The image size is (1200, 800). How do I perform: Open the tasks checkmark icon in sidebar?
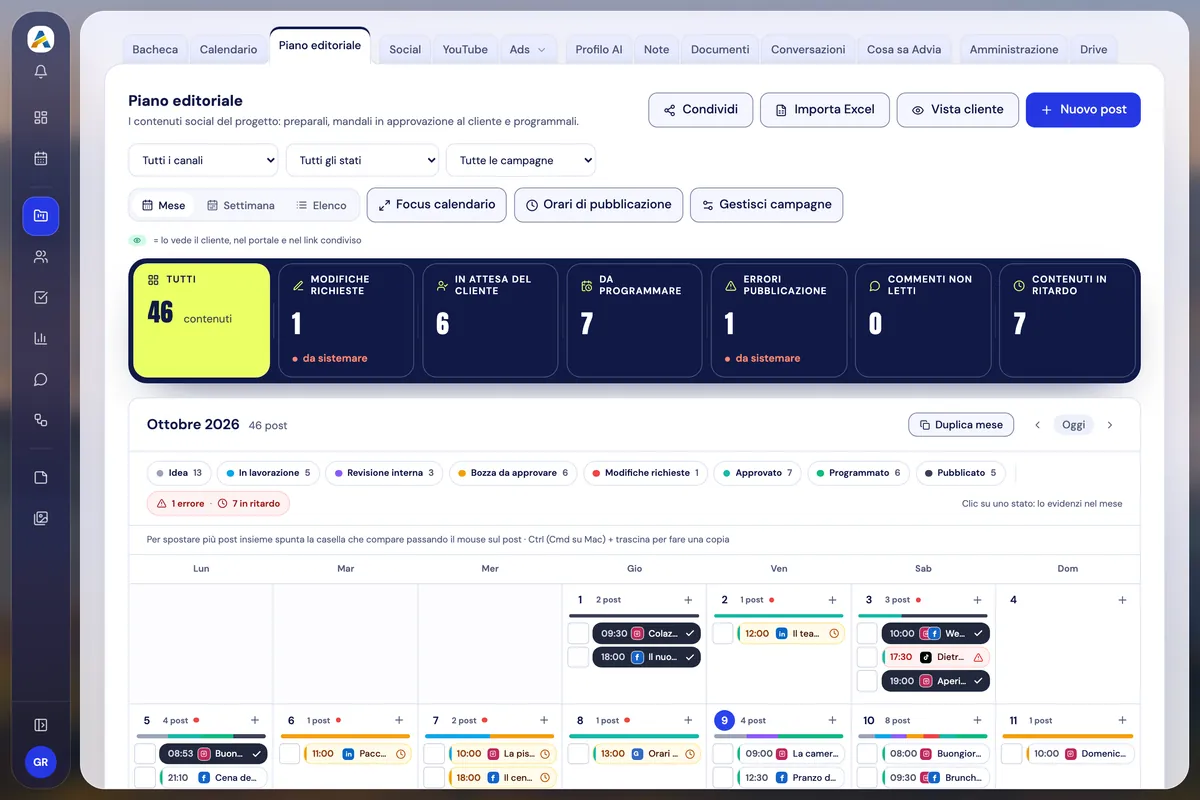coord(41,297)
